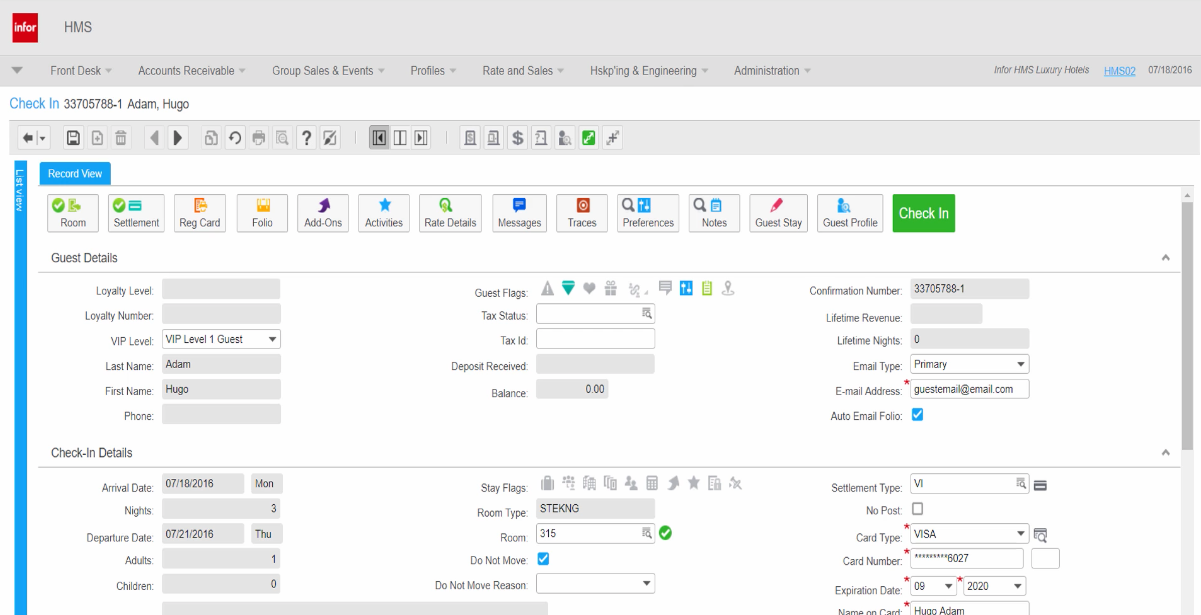1201x615 pixels.
Task: Click the Delete trash icon
Action: coord(121,138)
